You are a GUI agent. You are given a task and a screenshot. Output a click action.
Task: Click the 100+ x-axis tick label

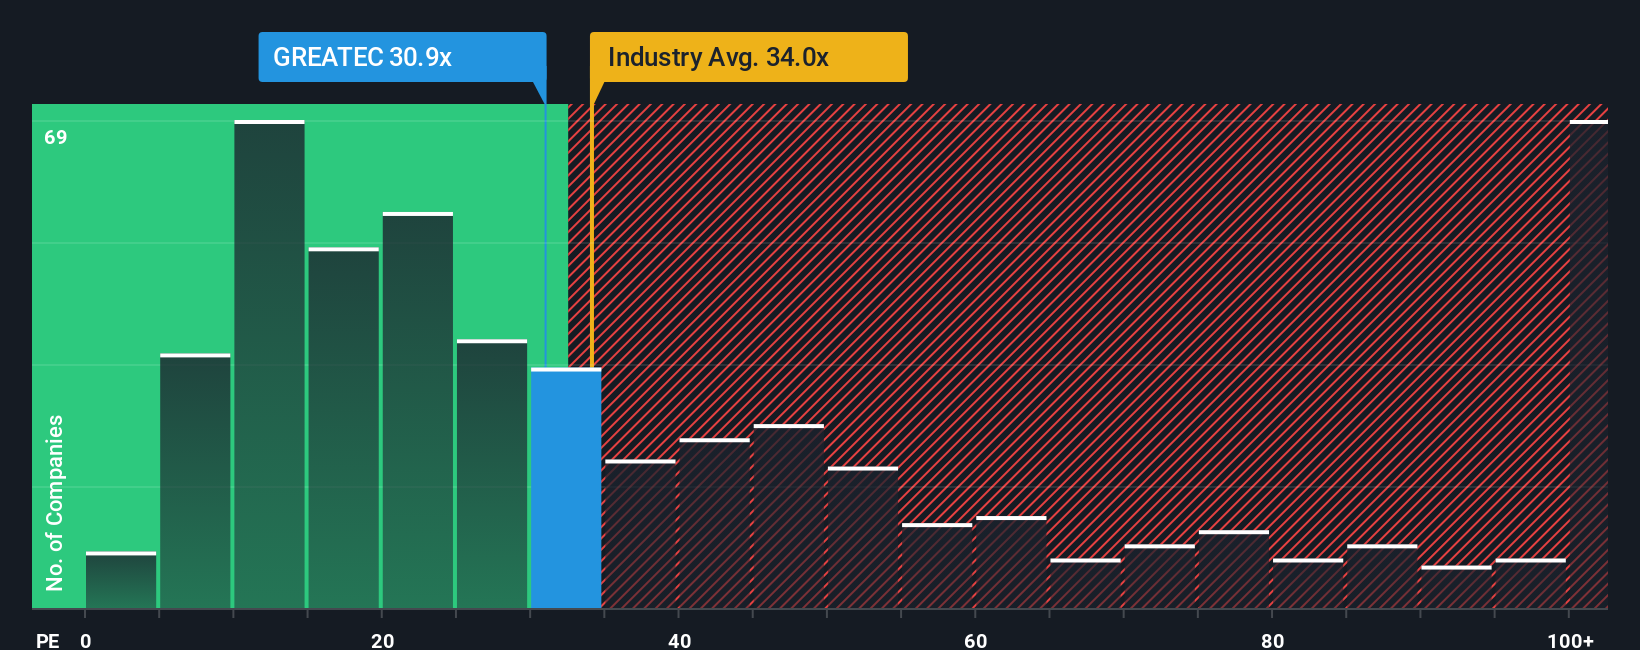tap(1570, 640)
